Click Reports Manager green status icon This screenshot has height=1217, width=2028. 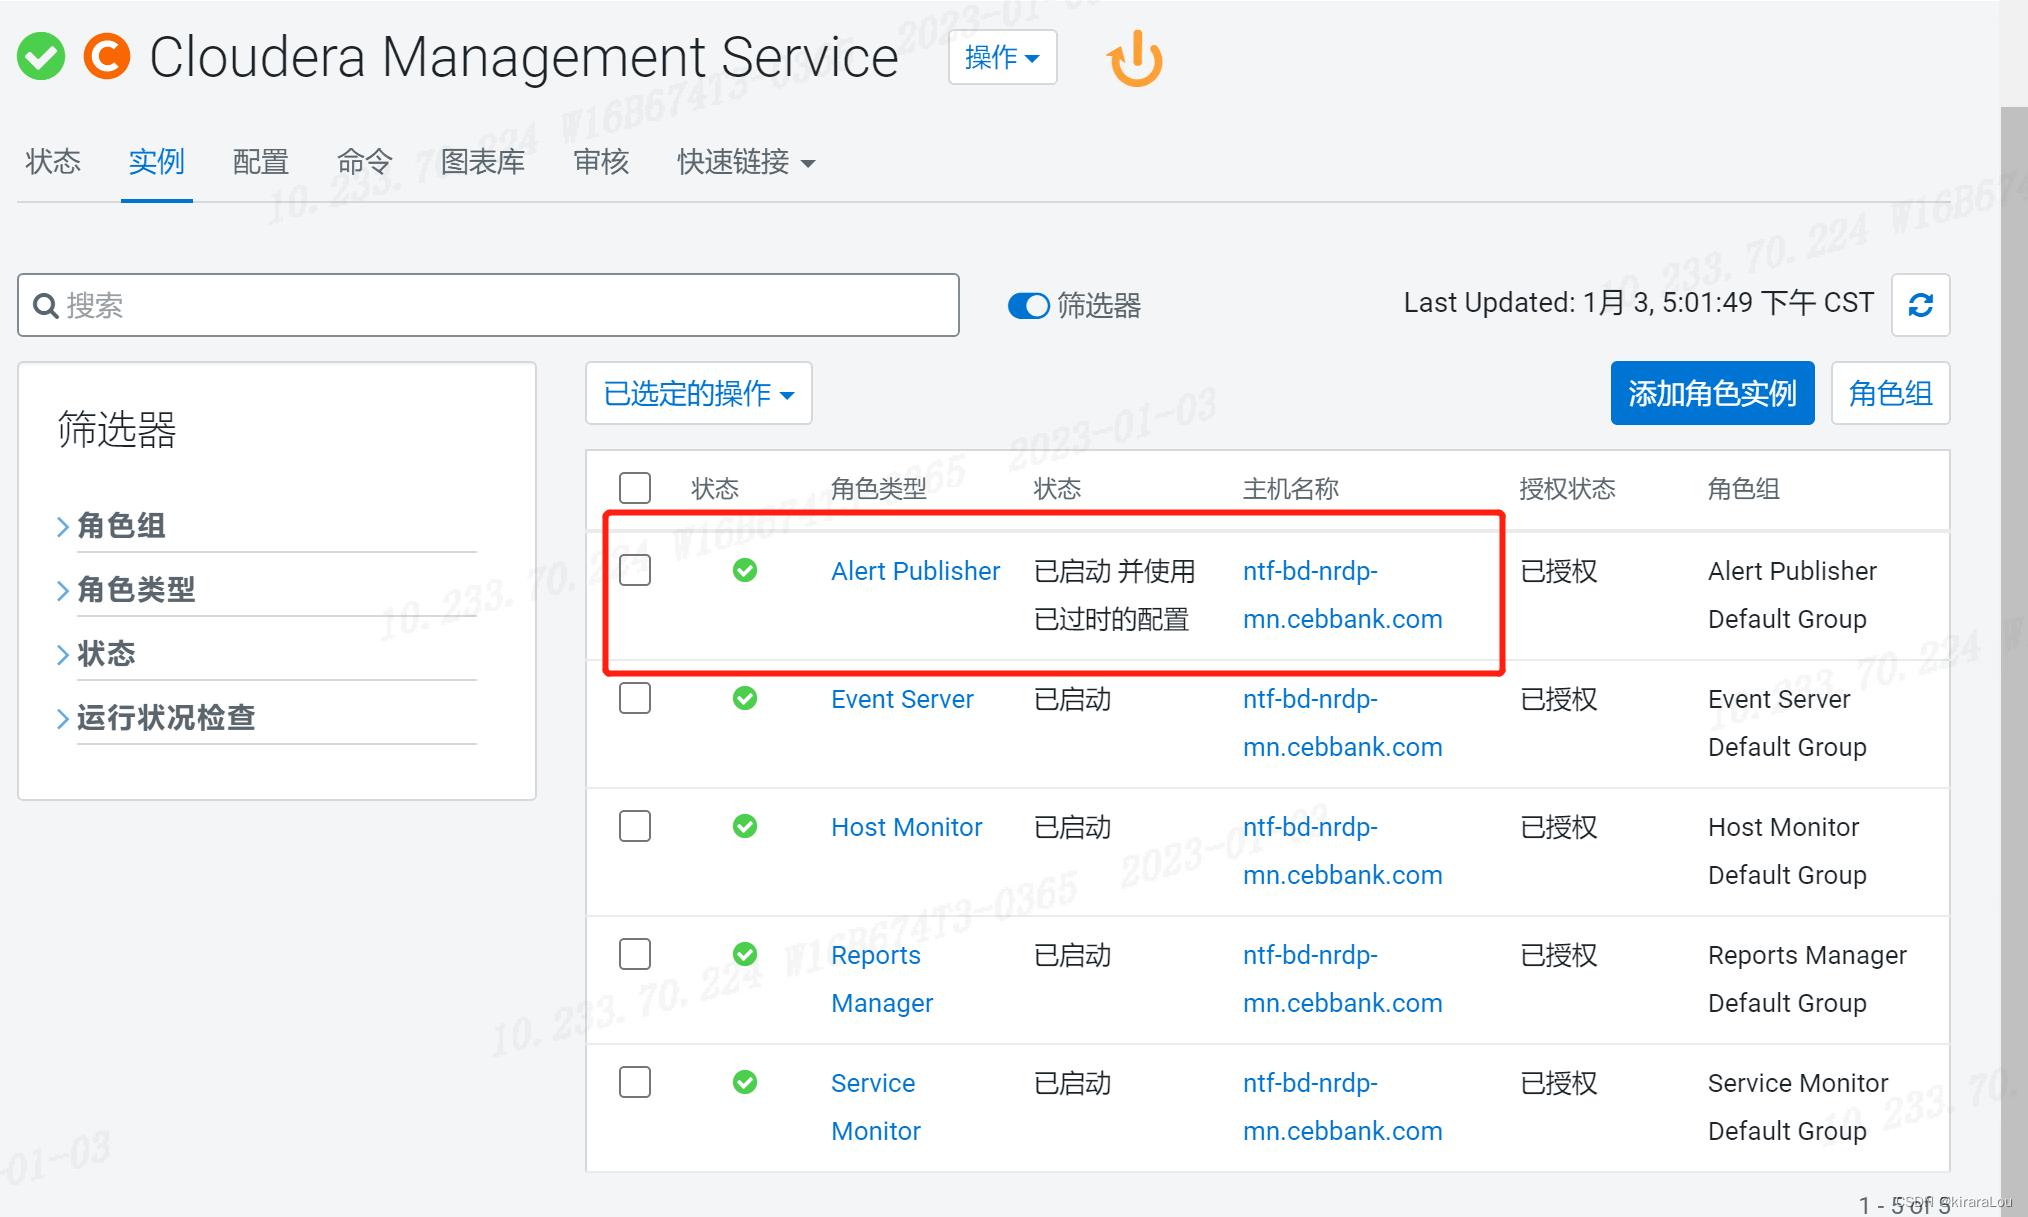[x=745, y=954]
